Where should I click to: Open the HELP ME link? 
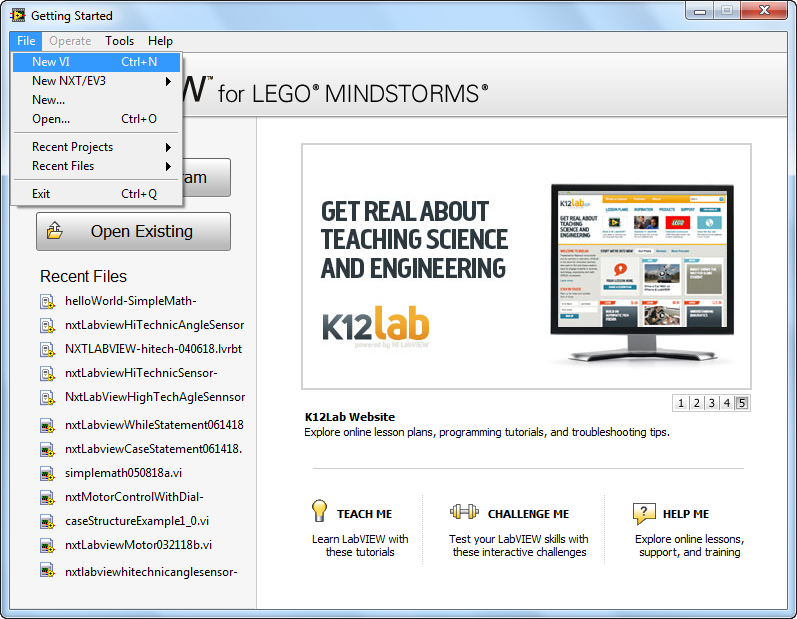point(686,514)
